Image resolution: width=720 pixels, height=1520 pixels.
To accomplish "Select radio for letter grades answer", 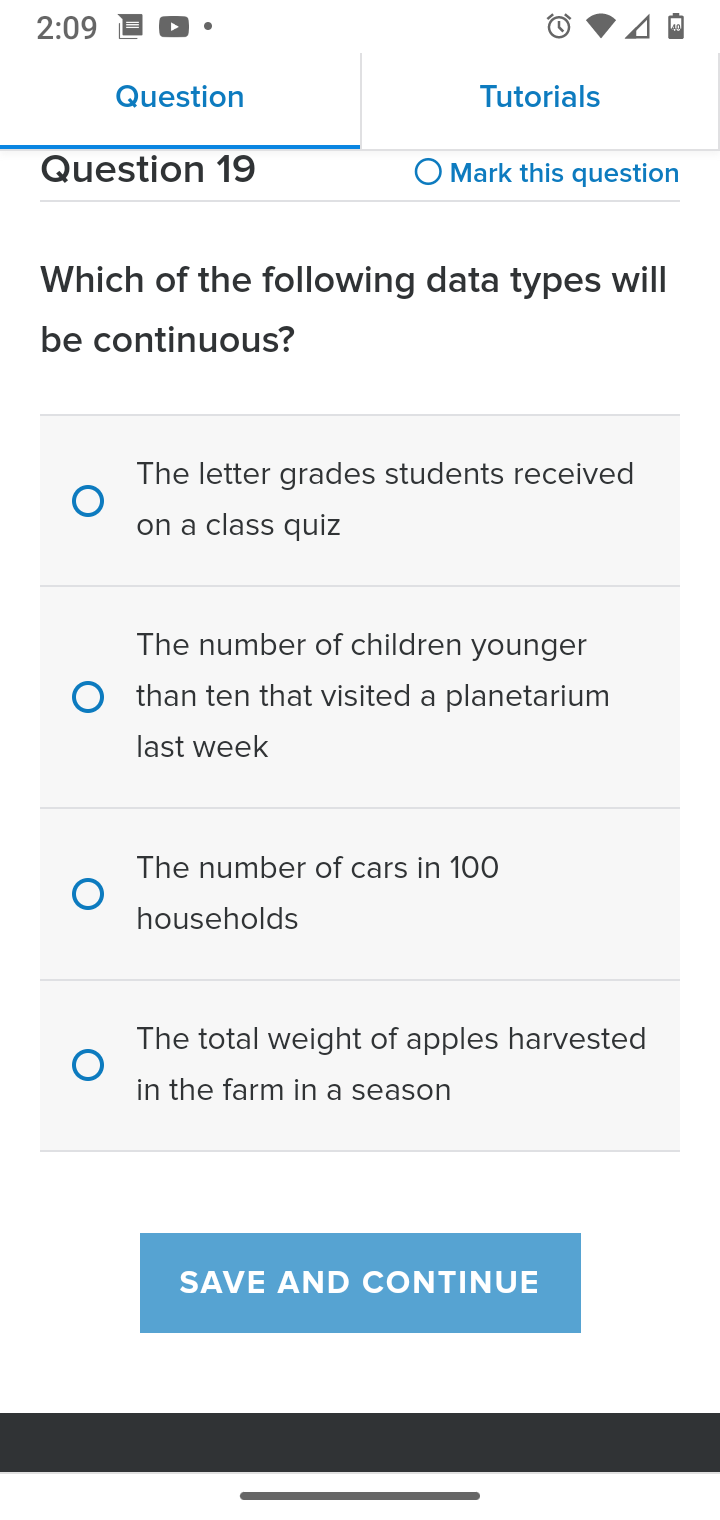I will [88, 501].
